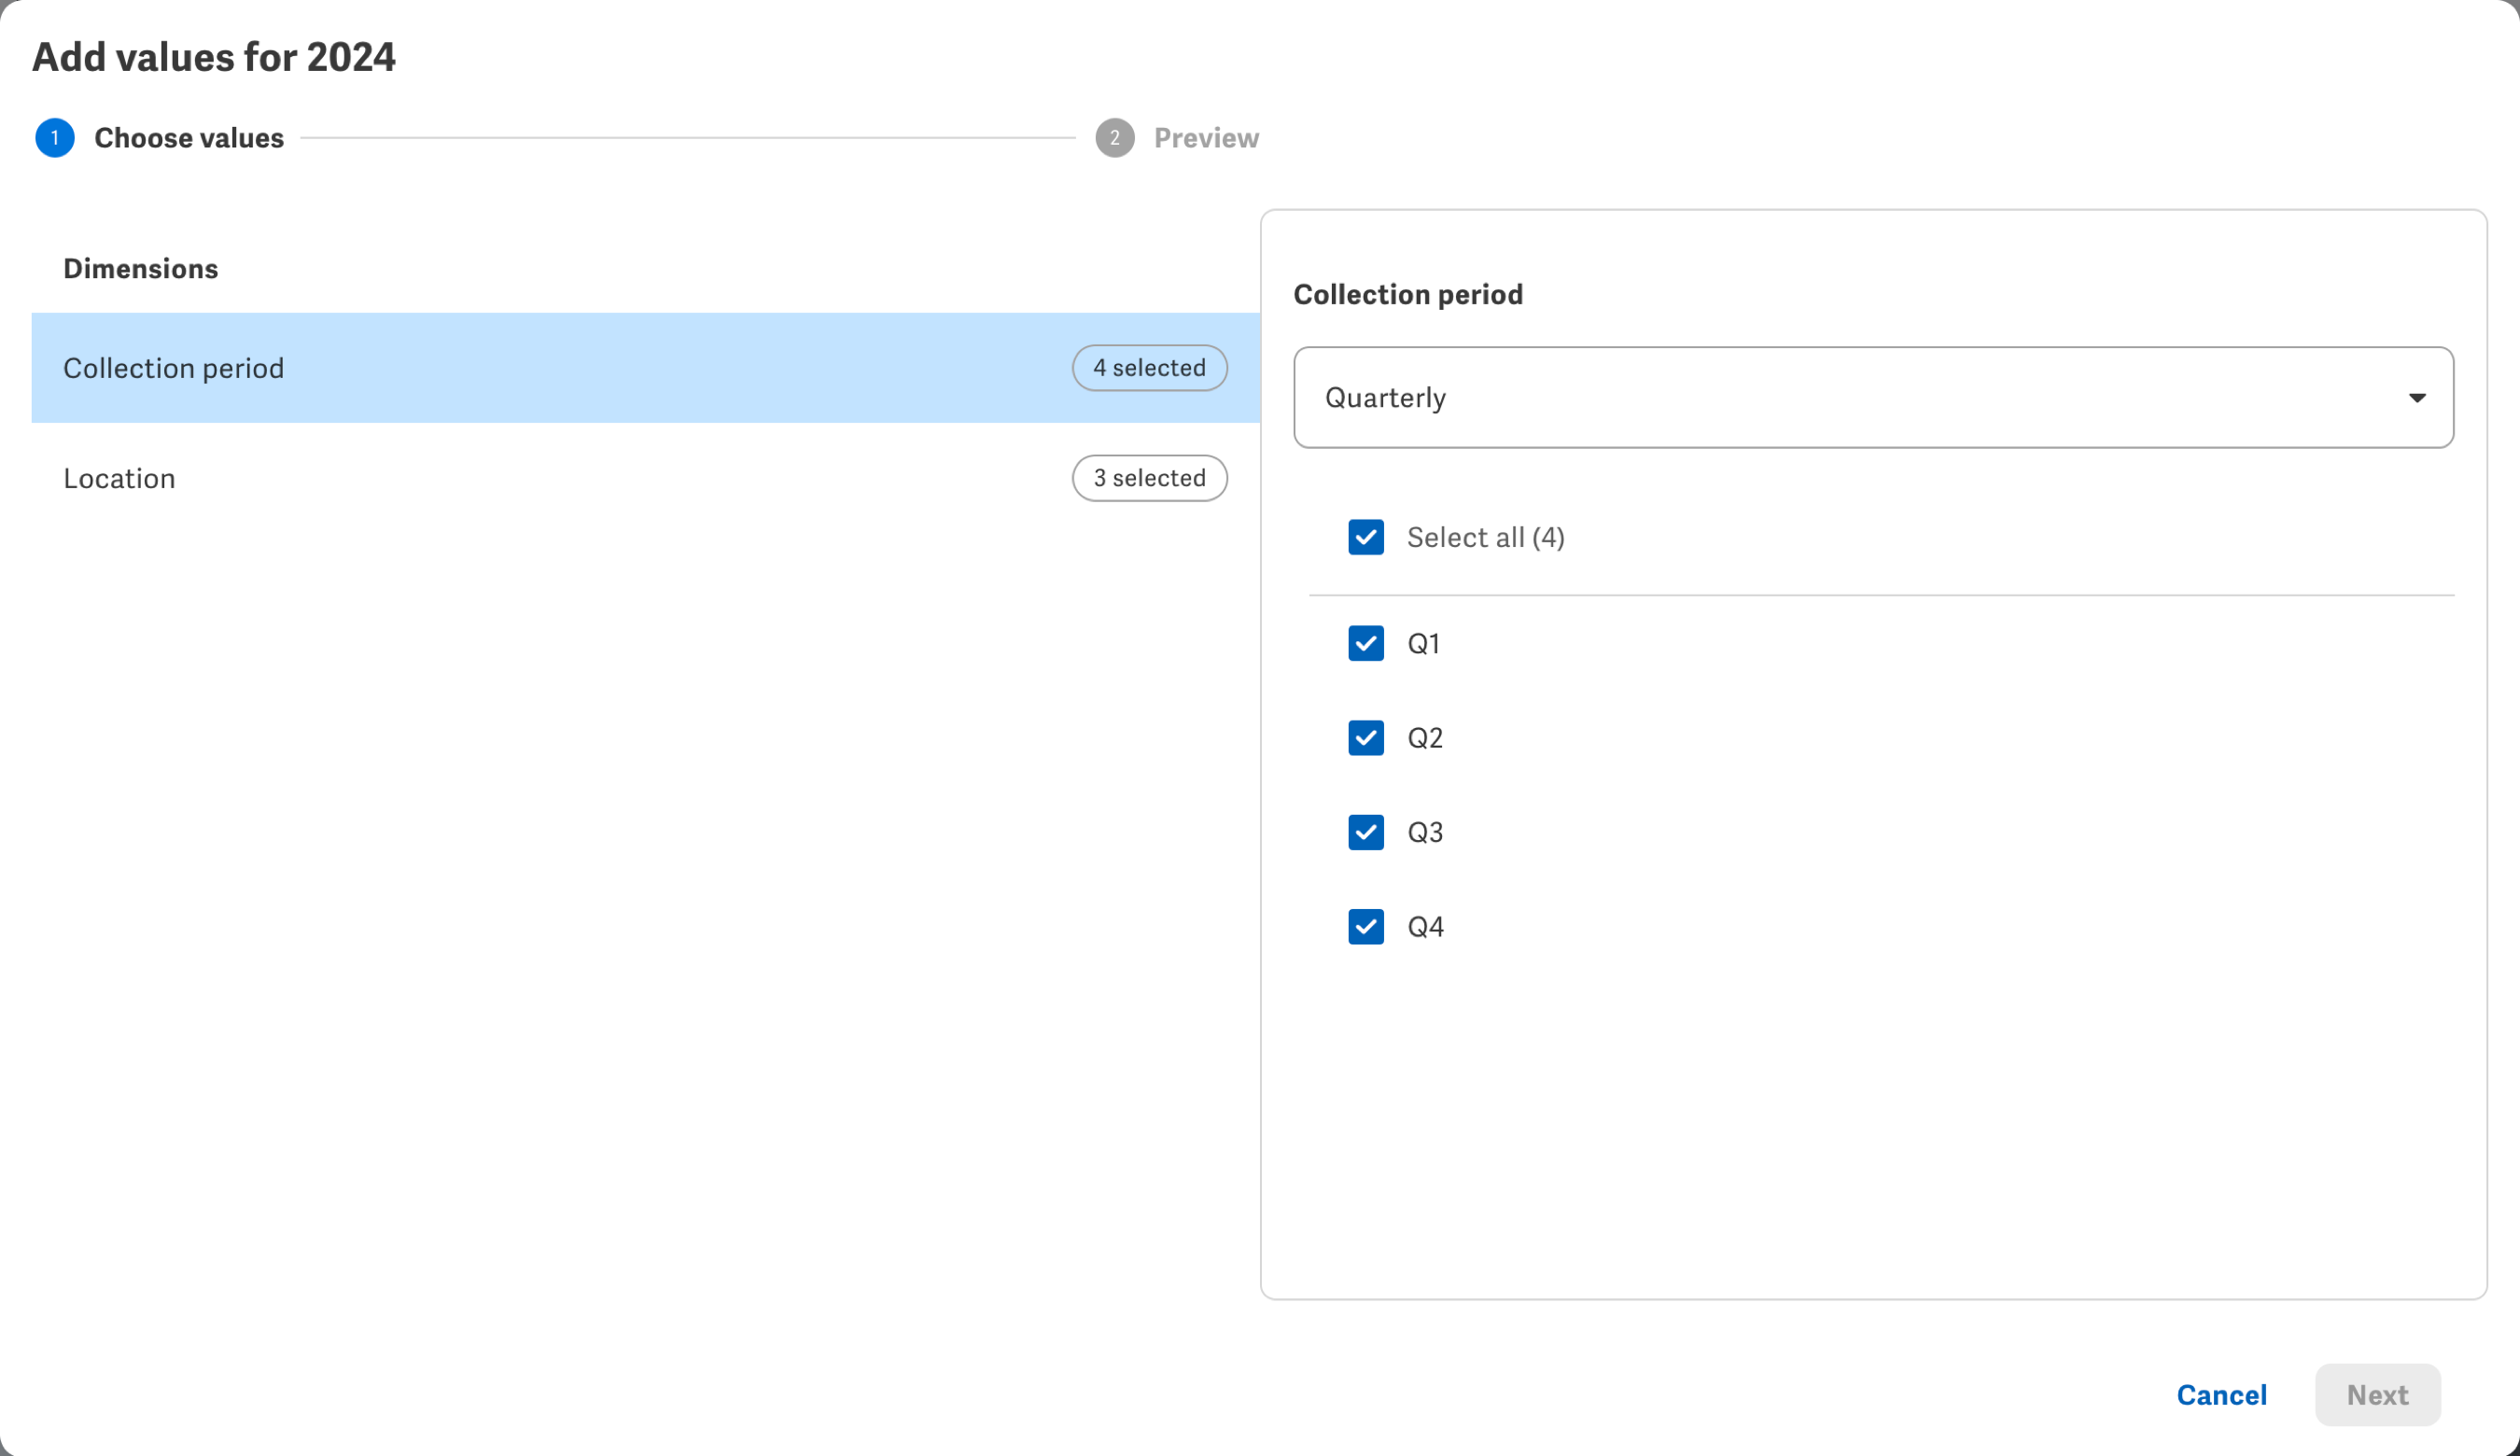The image size is (2520, 1456).
Task: Click the 4 selected badge
Action: [1149, 368]
